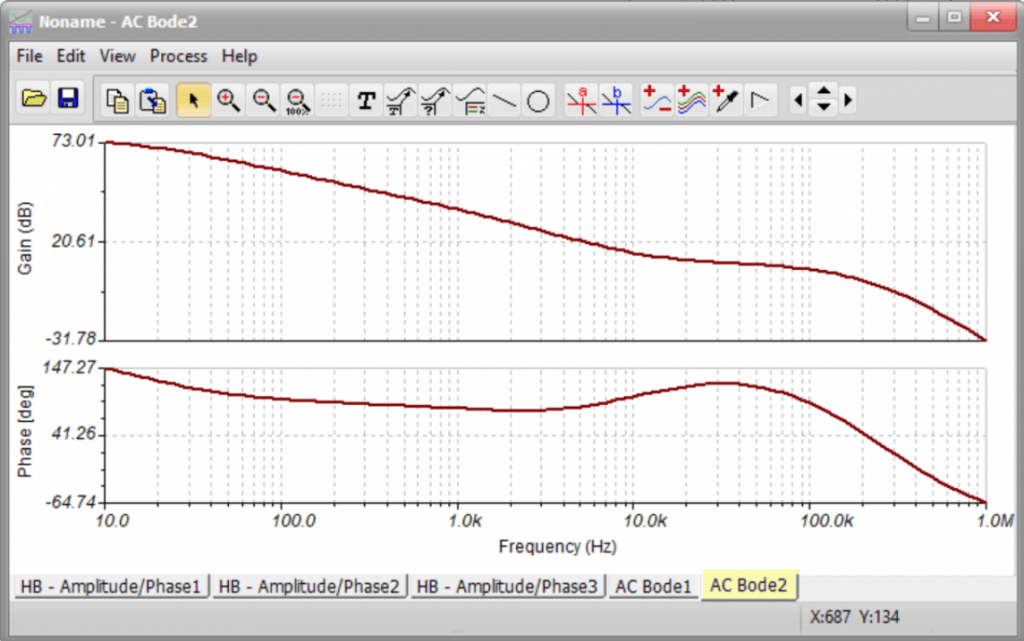Open the File menu

[30, 56]
